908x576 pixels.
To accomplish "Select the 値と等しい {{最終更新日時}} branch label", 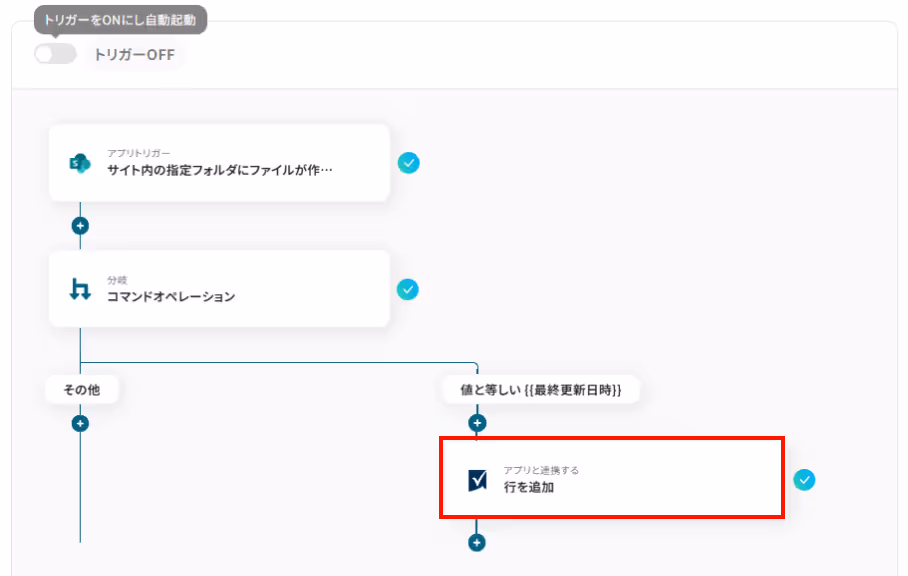I will point(540,390).
